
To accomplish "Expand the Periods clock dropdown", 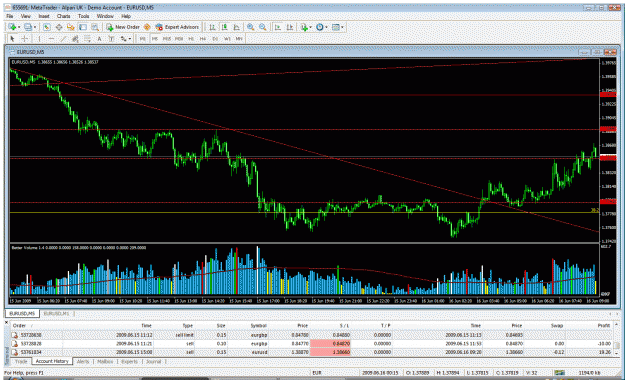I will pyautogui.click(x=326, y=27).
